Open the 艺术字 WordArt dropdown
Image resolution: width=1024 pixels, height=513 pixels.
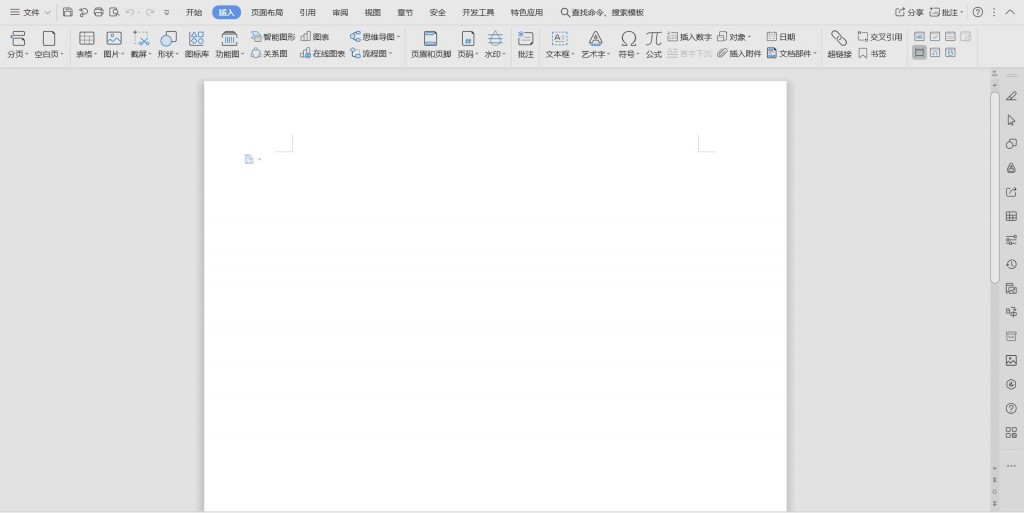coord(596,45)
